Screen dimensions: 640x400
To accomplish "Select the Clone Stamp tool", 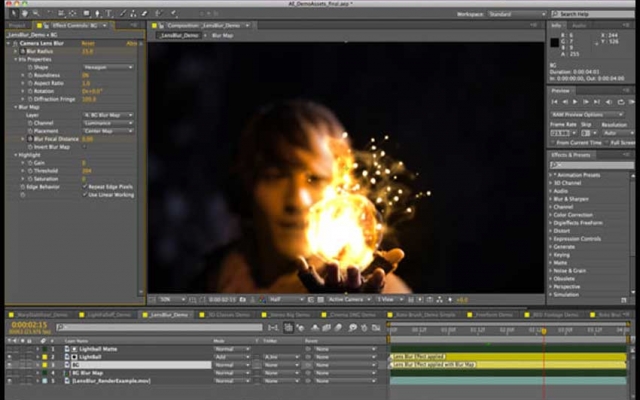I will click(x=133, y=13).
